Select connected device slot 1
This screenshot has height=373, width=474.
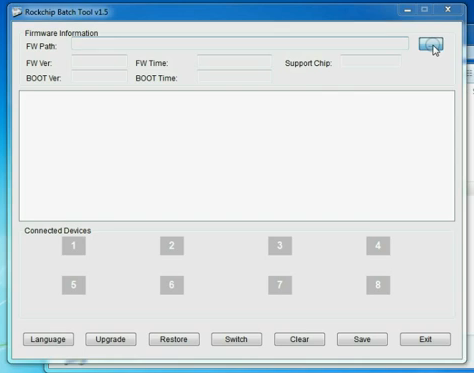pyautogui.click(x=74, y=246)
